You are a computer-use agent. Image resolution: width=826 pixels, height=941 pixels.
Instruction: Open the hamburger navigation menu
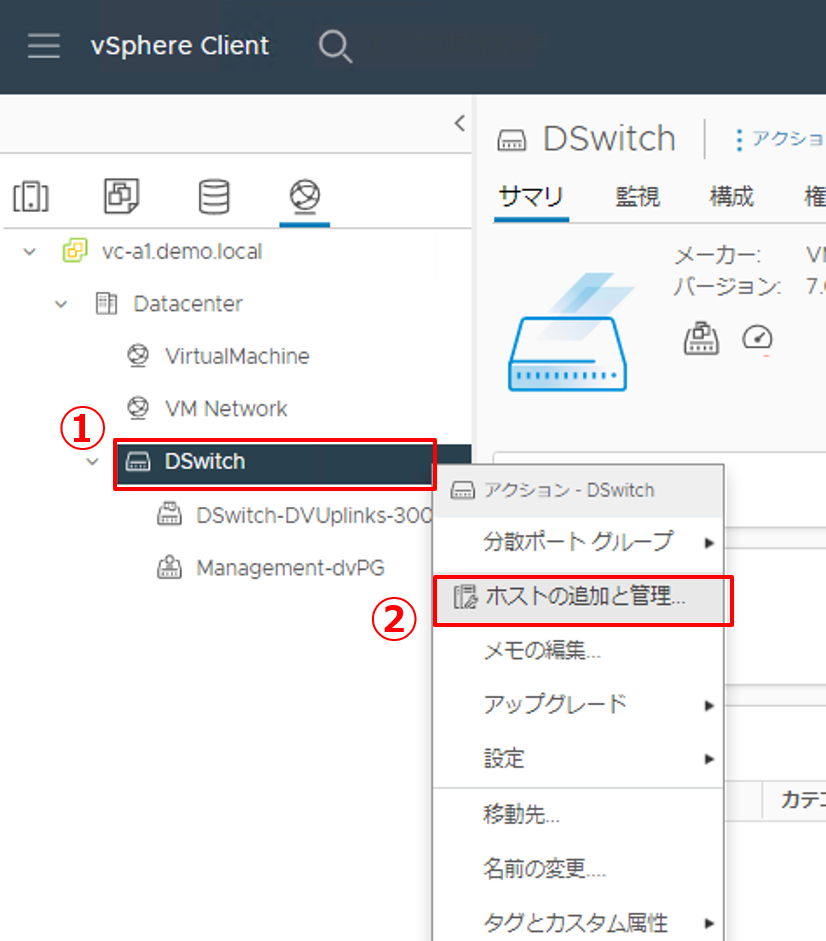43,46
